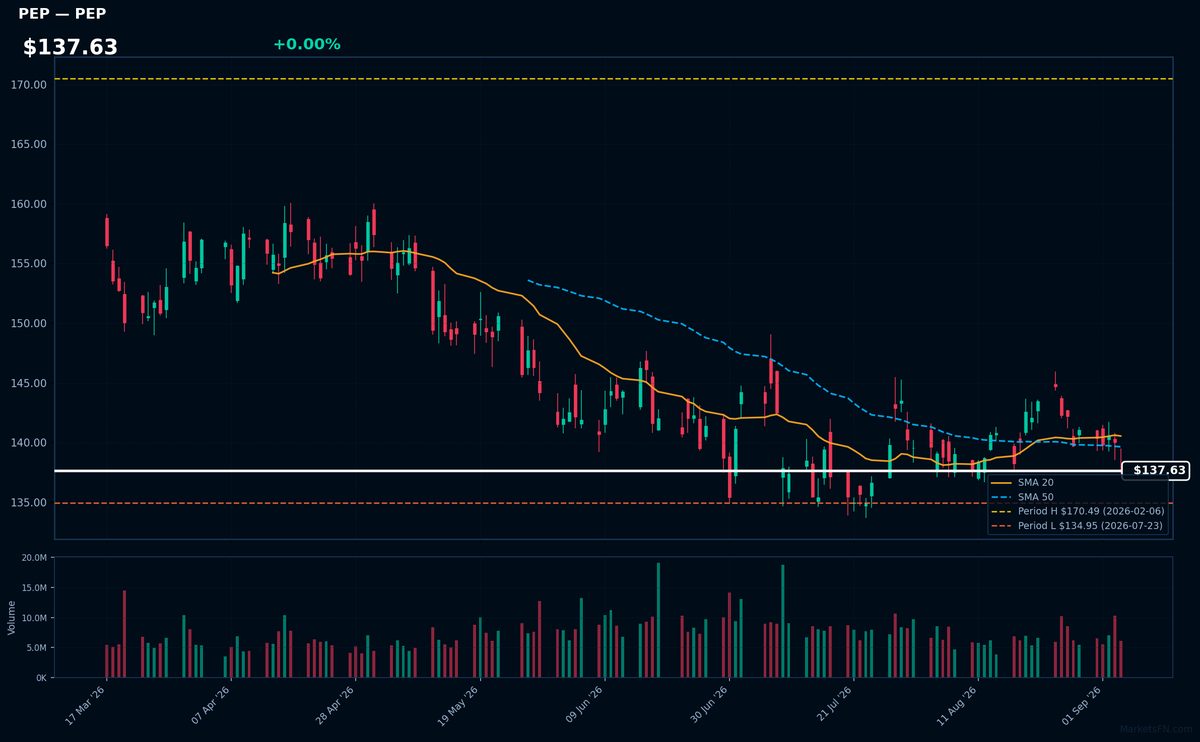Click the 140.00 price axis label
Screen dimensions: 1200x742
pyautogui.click(x=30, y=443)
